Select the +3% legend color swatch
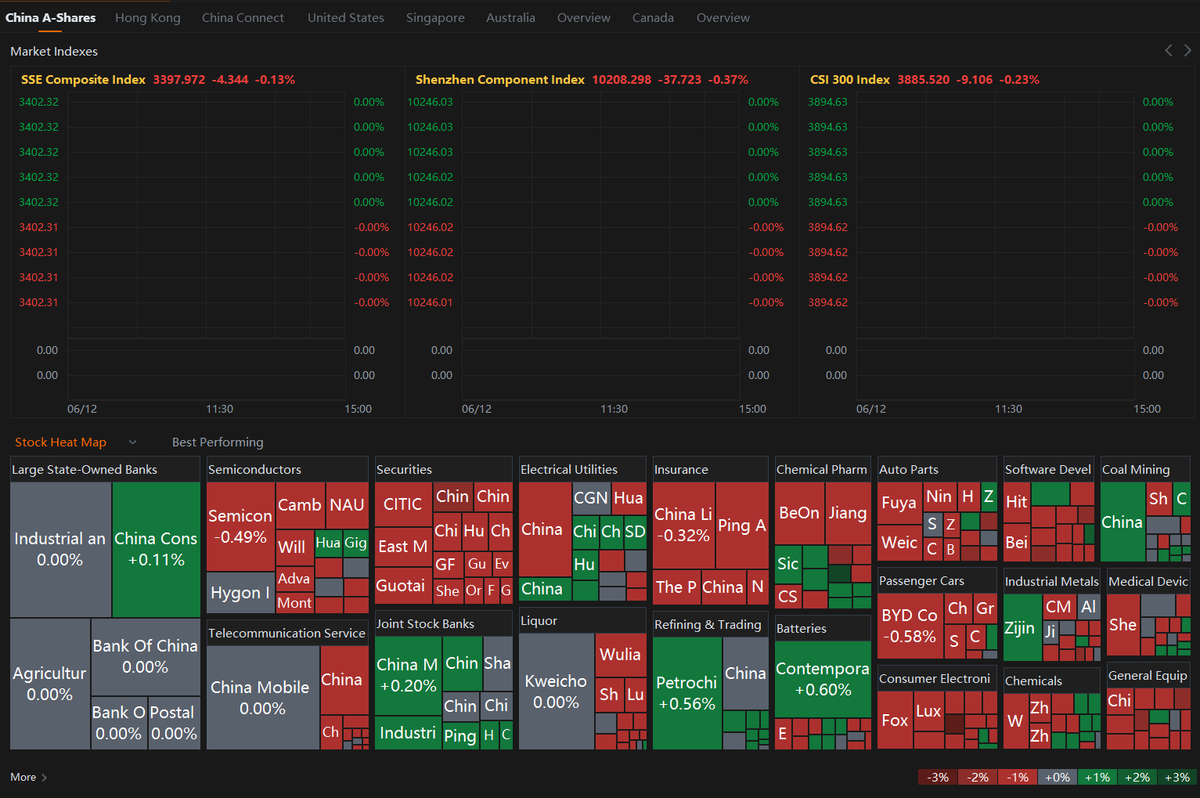This screenshot has height=798, width=1200. (1177, 776)
